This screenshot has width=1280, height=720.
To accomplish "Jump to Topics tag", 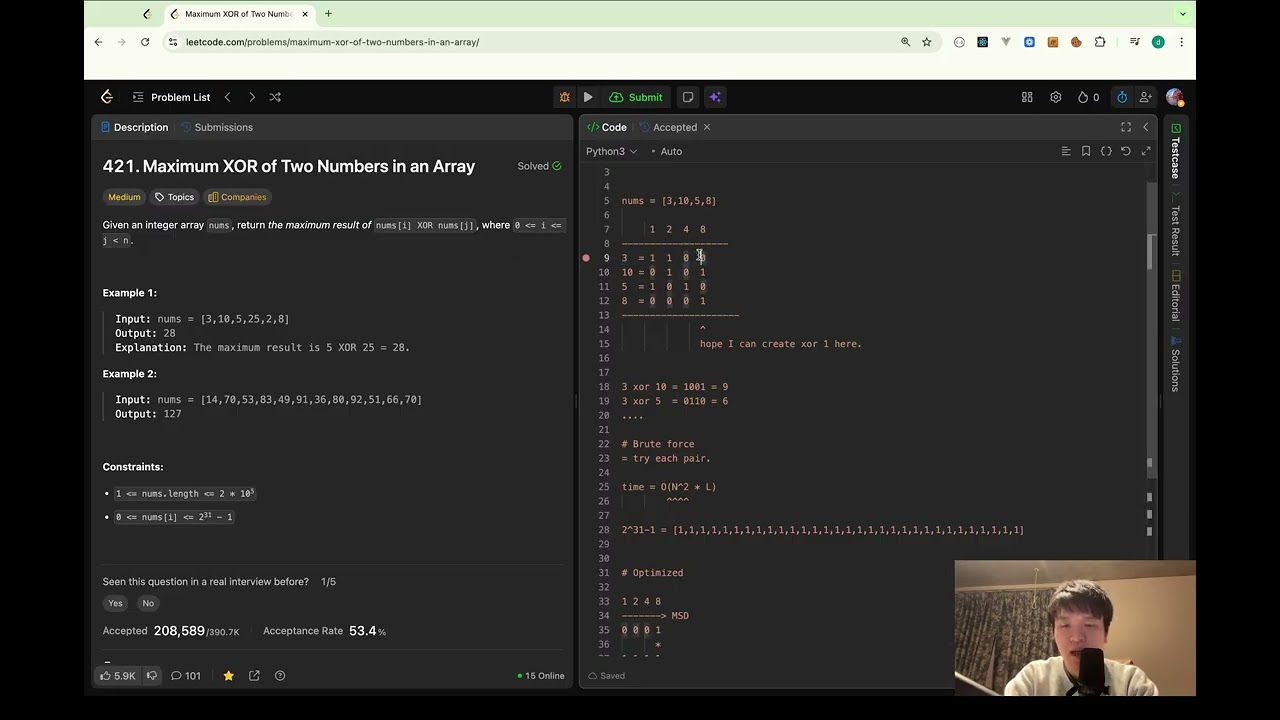I will click(x=174, y=197).
